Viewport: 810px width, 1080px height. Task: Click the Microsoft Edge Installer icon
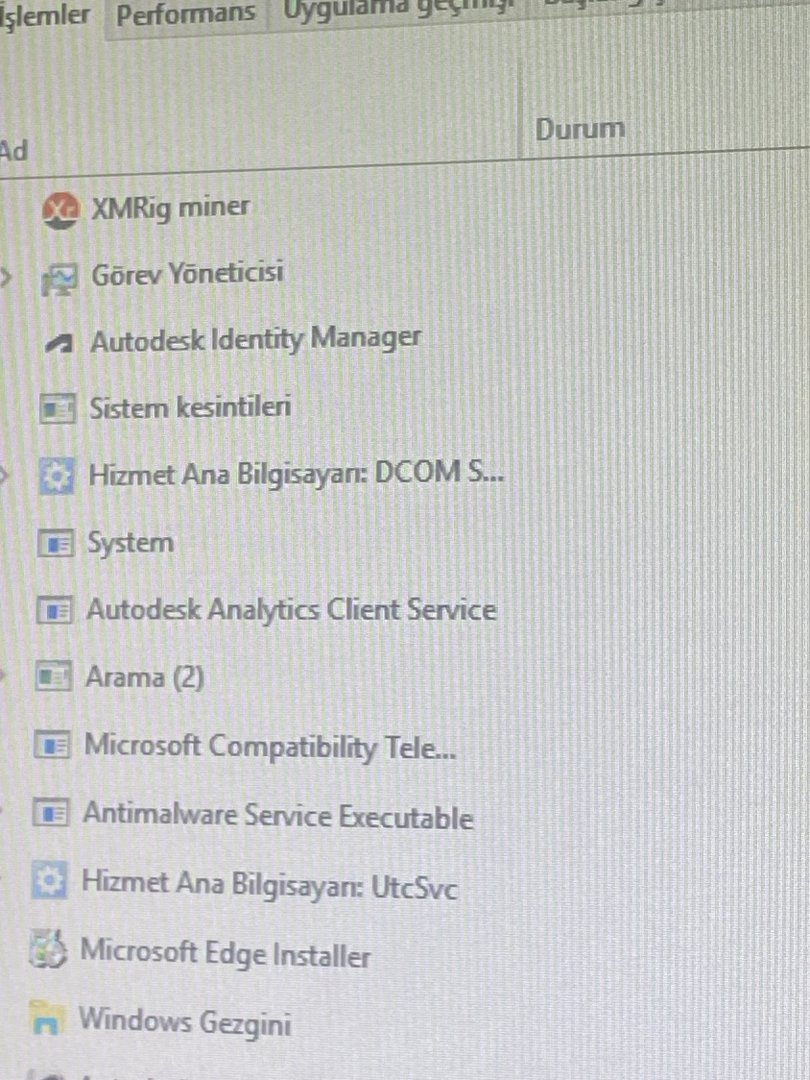click(48, 949)
